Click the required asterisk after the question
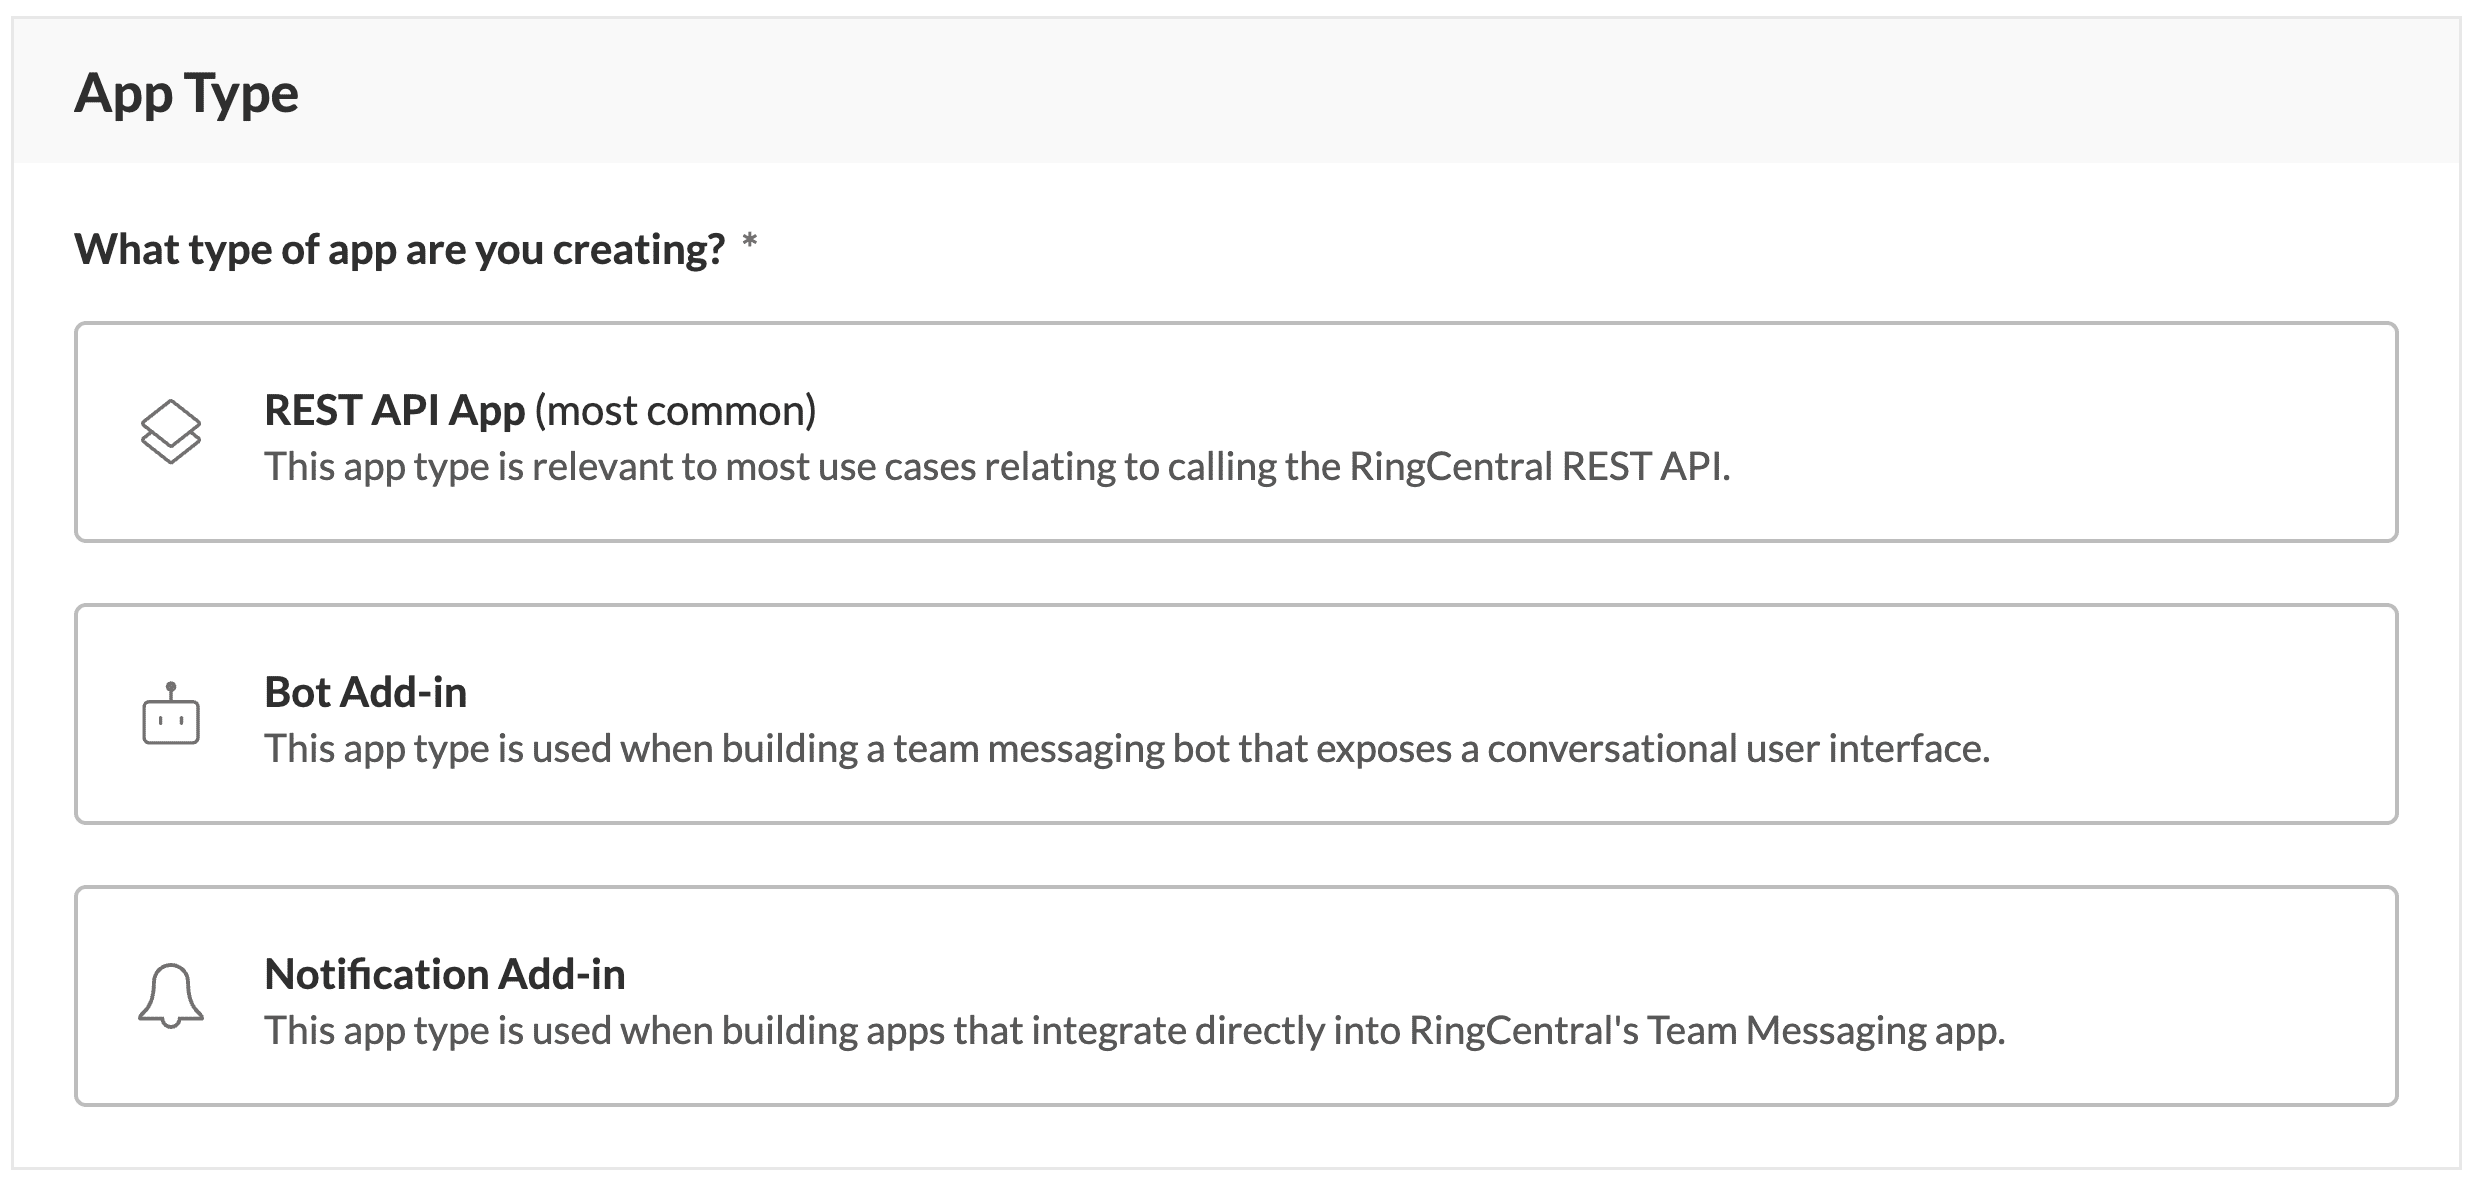Viewport: 2476px width, 1180px height. tap(750, 243)
